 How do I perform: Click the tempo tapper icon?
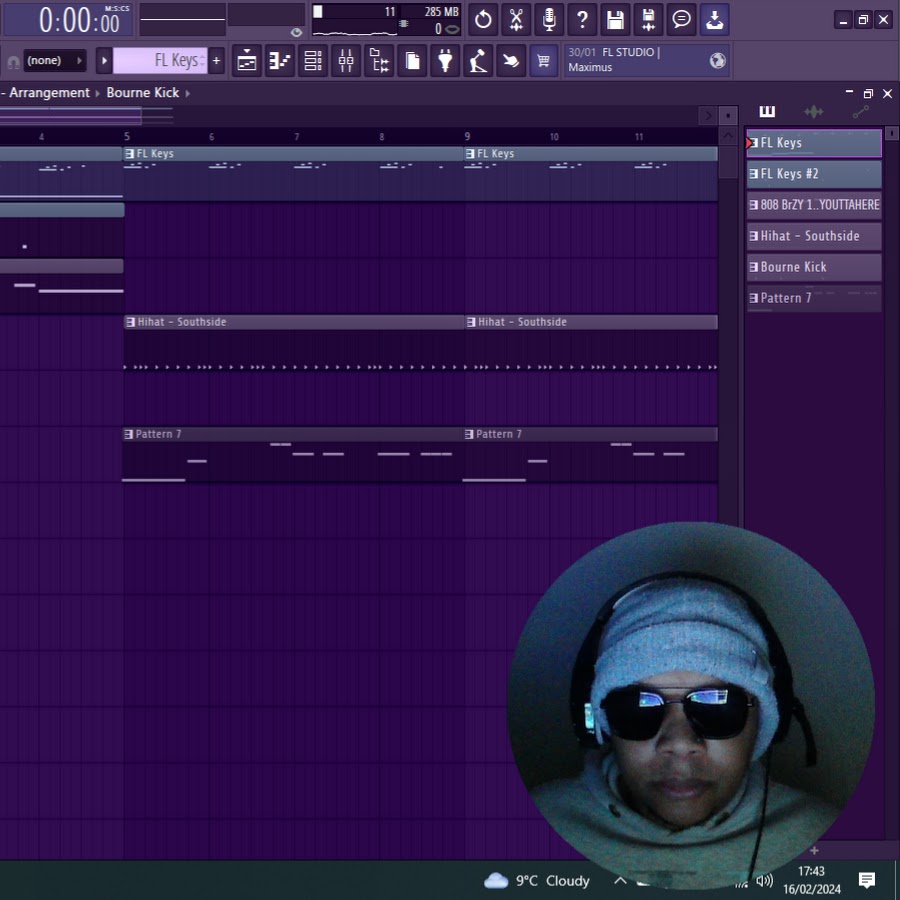pyautogui.click(x=478, y=60)
